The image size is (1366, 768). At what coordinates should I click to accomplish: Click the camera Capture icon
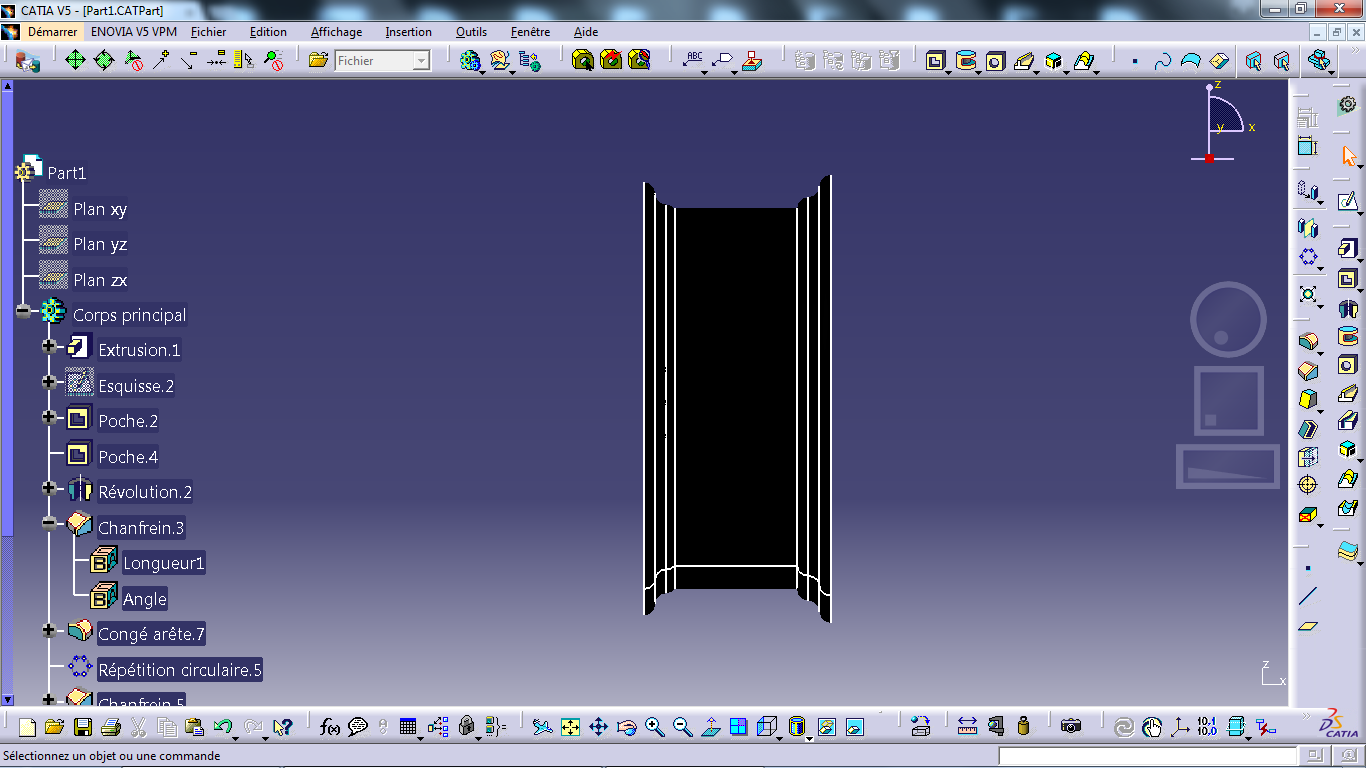coord(1071,727)
